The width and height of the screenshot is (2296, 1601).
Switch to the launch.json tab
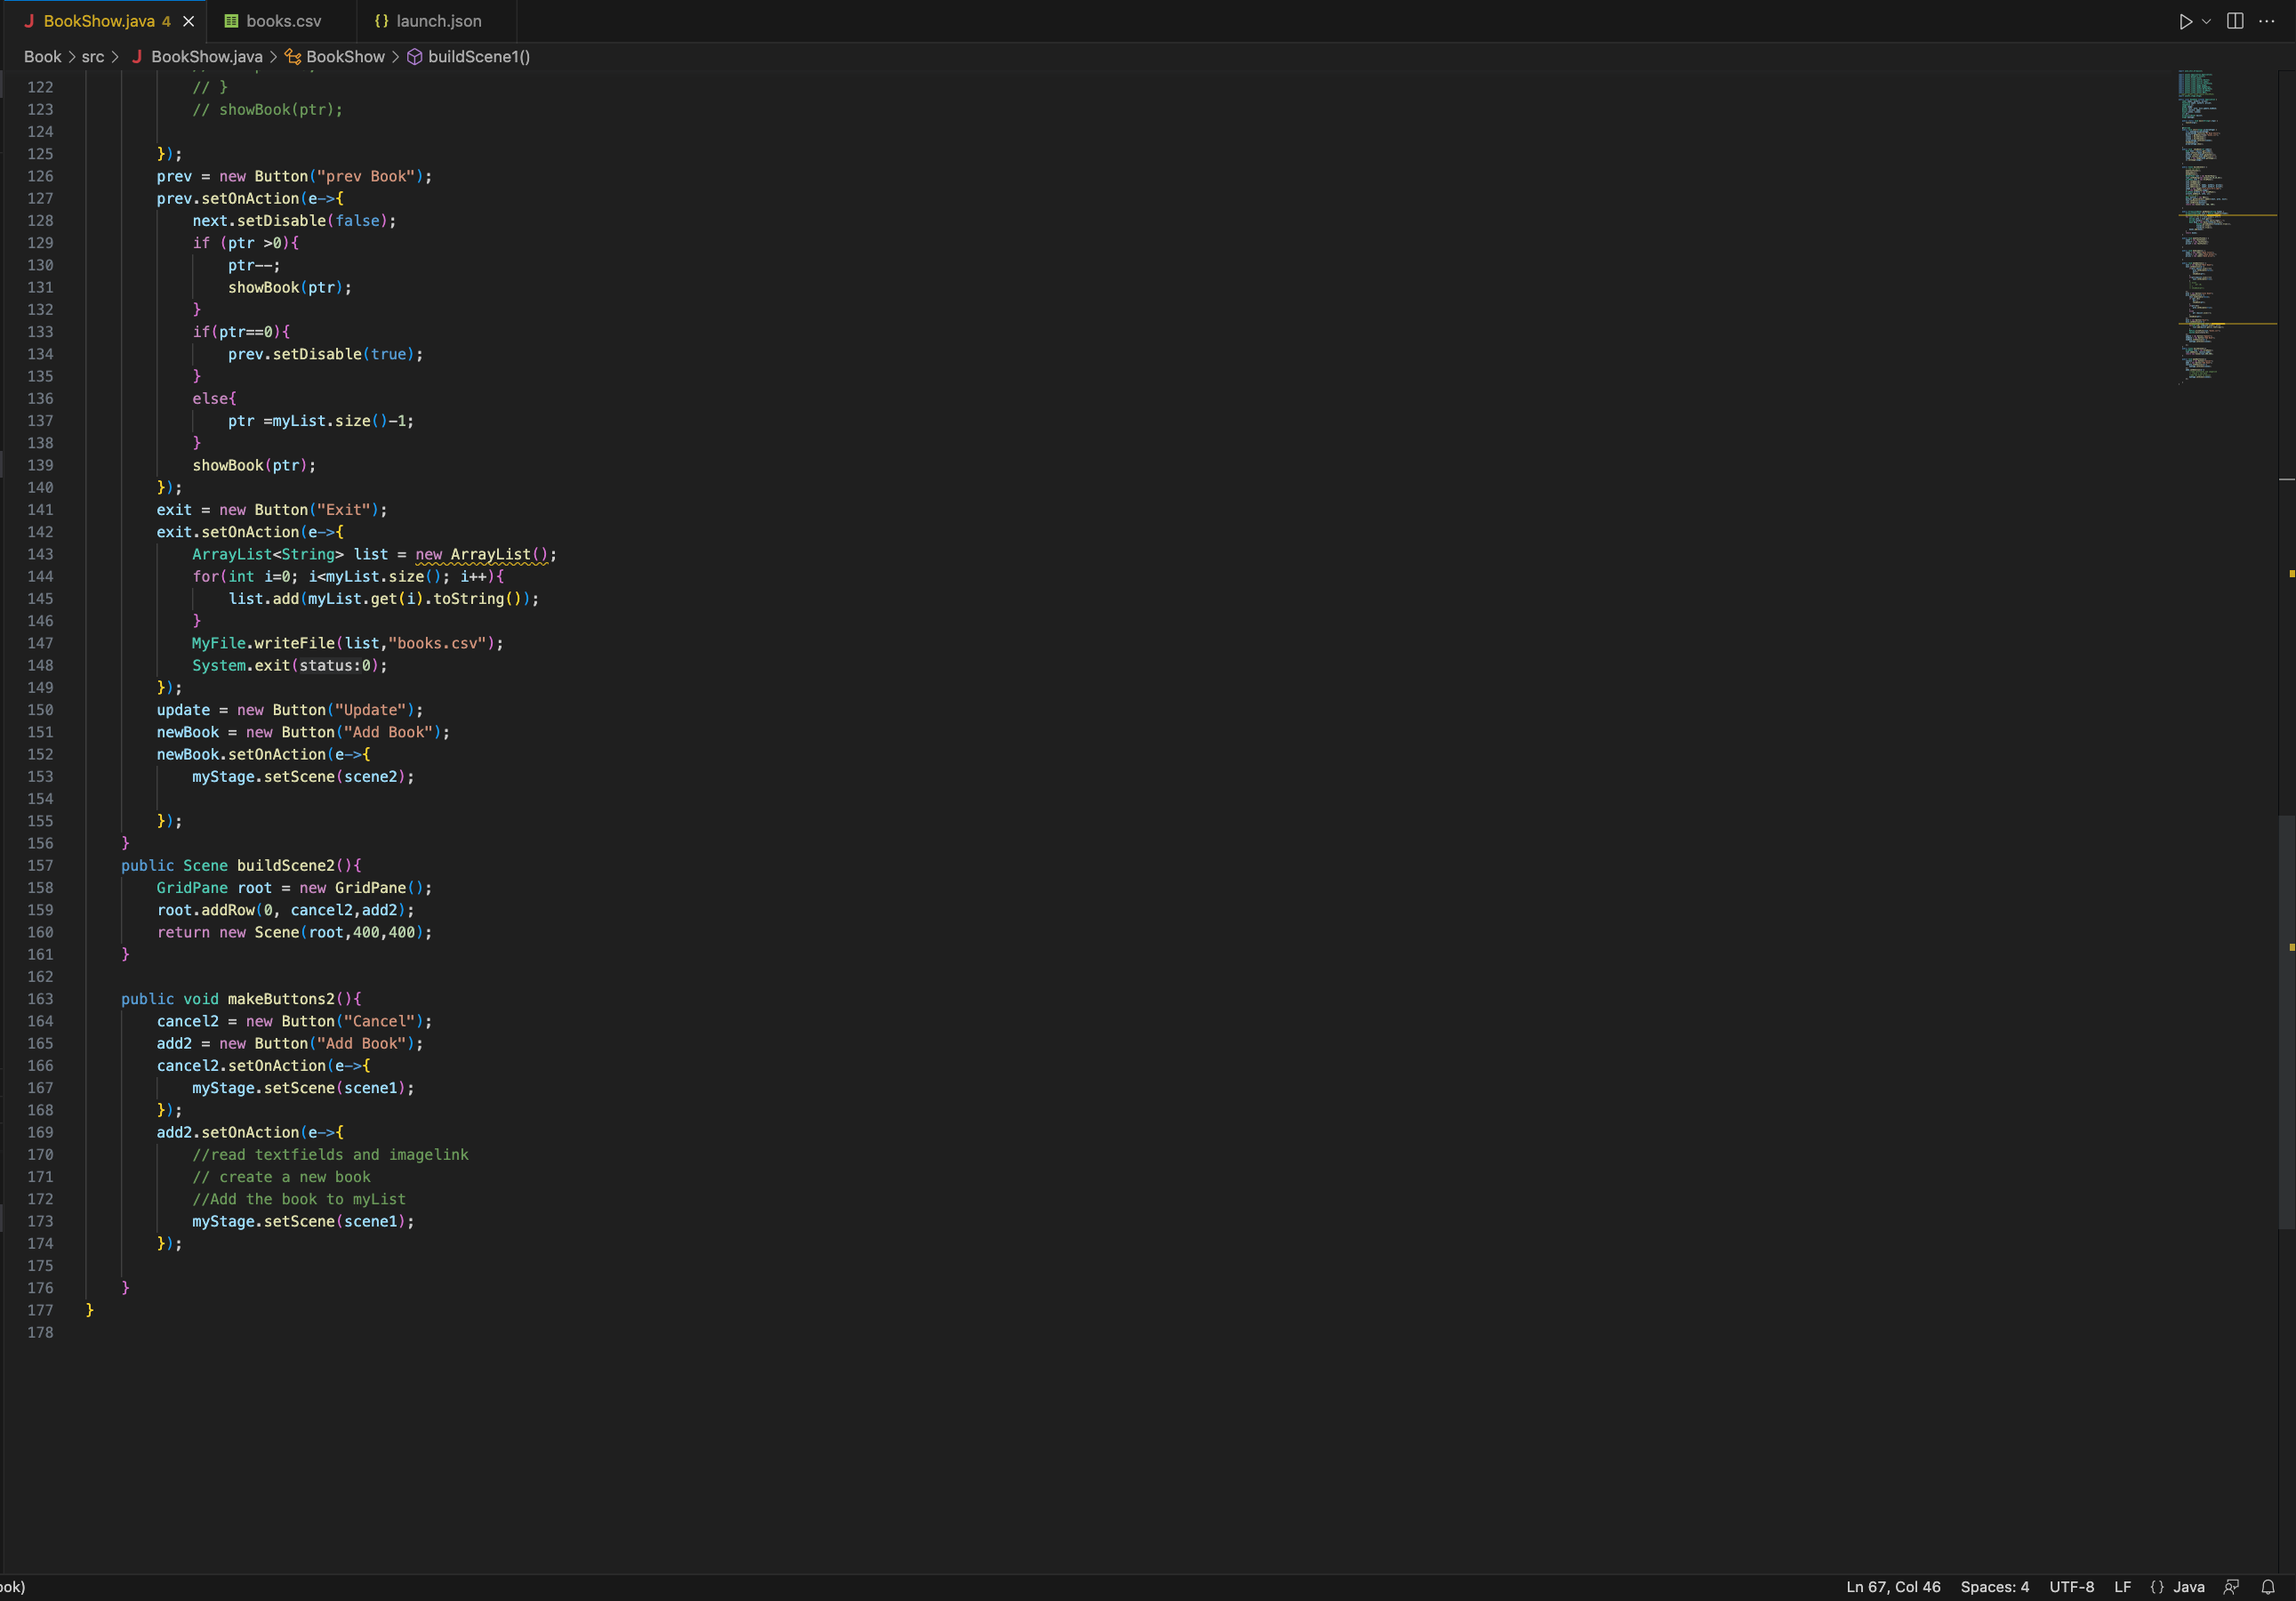[438, 21]
